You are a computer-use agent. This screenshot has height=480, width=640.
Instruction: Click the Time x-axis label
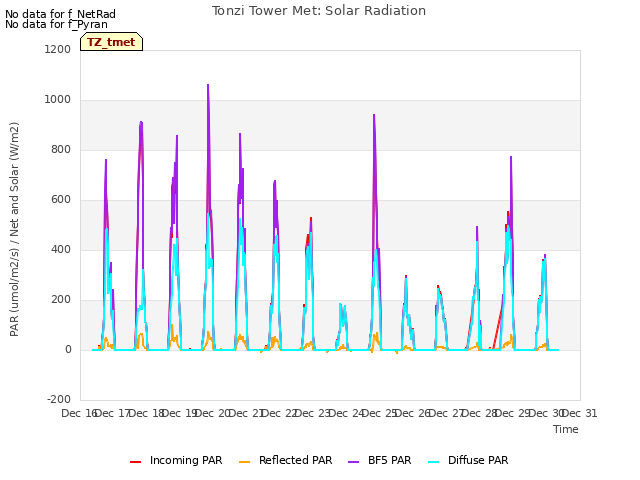pos(566,429)
